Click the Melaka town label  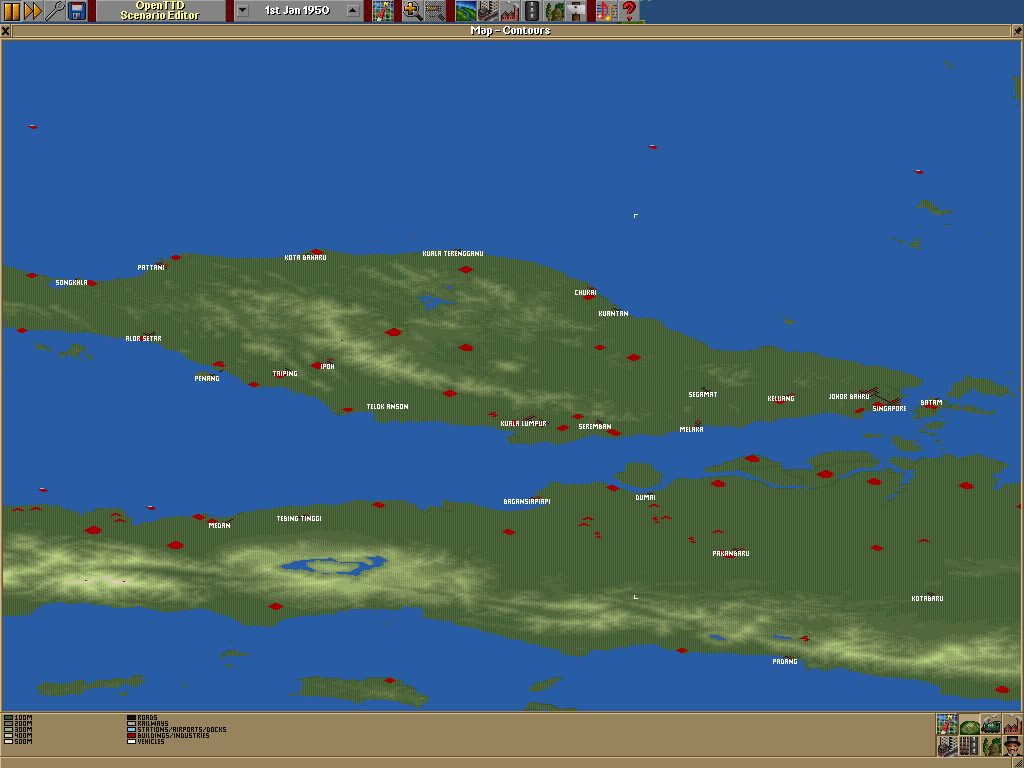(692, 429)
